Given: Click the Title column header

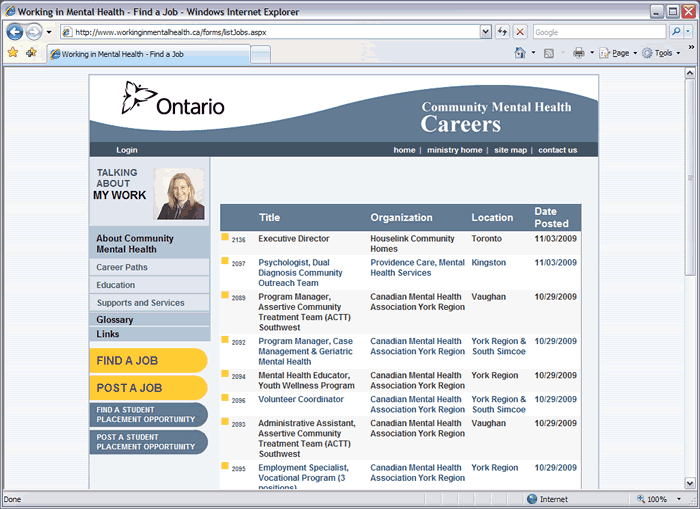Looking at the screenshot, I should point(269,217).
